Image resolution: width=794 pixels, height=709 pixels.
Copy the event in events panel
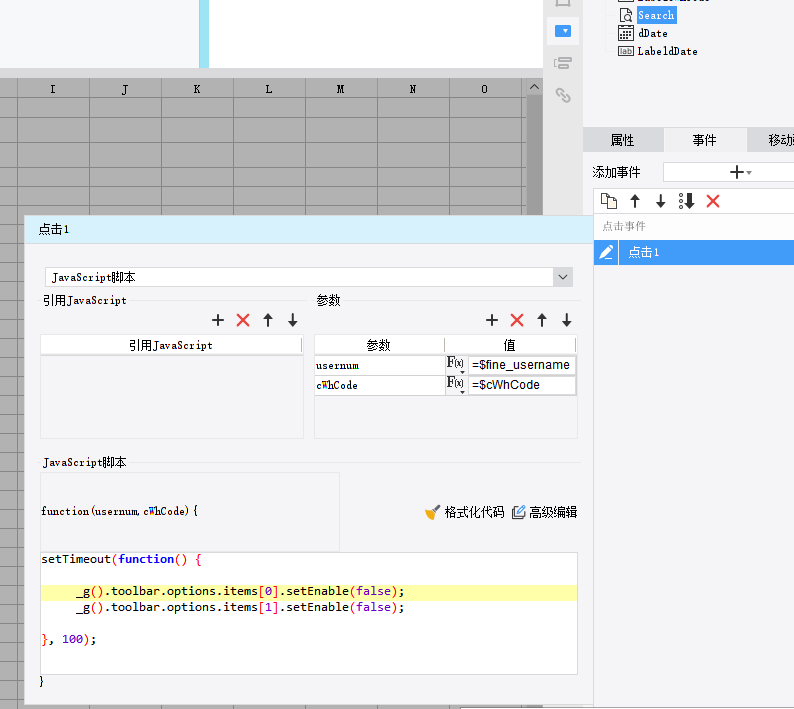click(609, 202)
